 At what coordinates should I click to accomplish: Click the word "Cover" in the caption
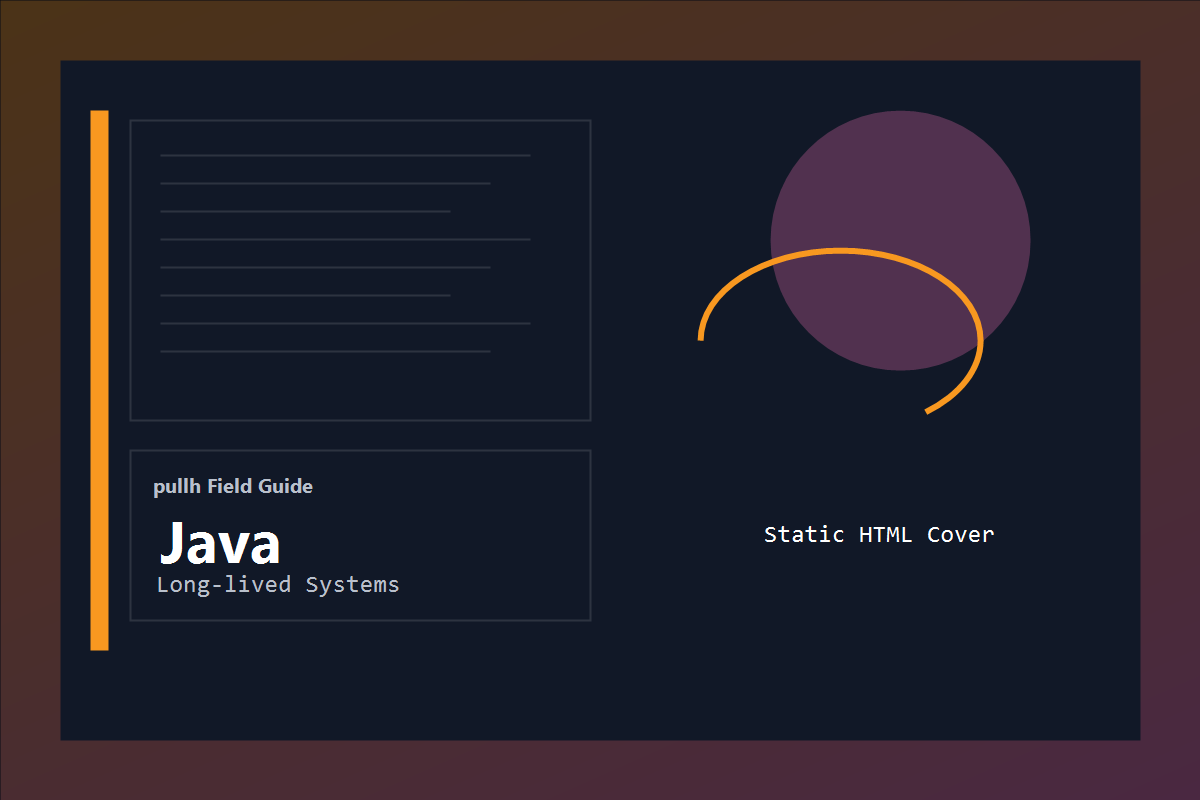pyautogui.click(x=960, y=535)
